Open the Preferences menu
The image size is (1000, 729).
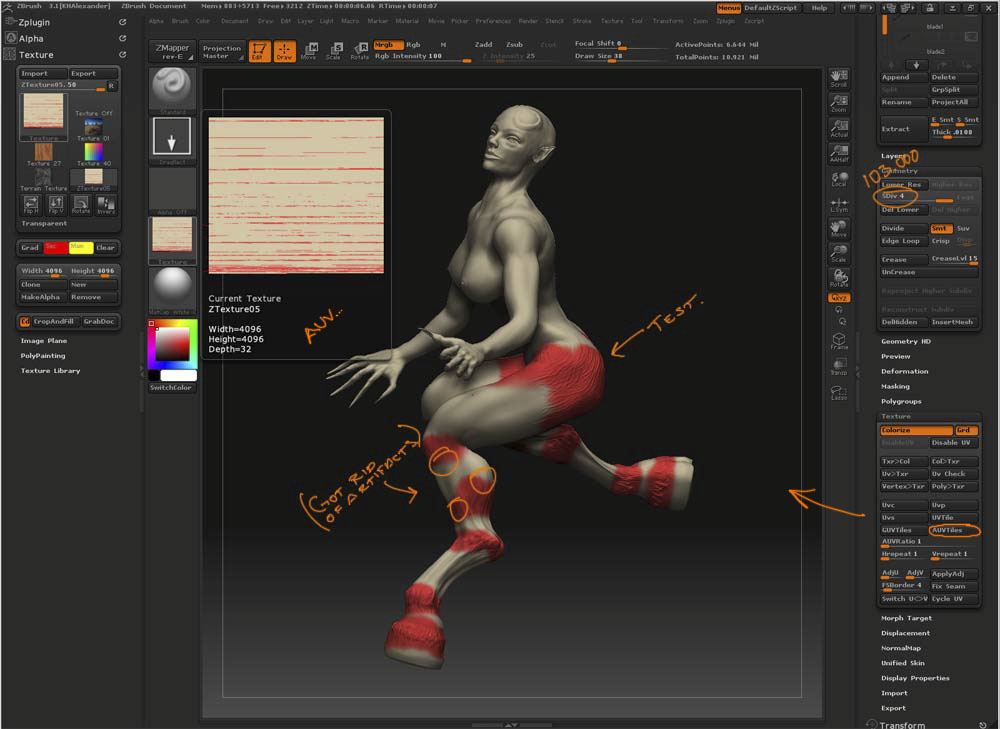[x=493, y=21]
